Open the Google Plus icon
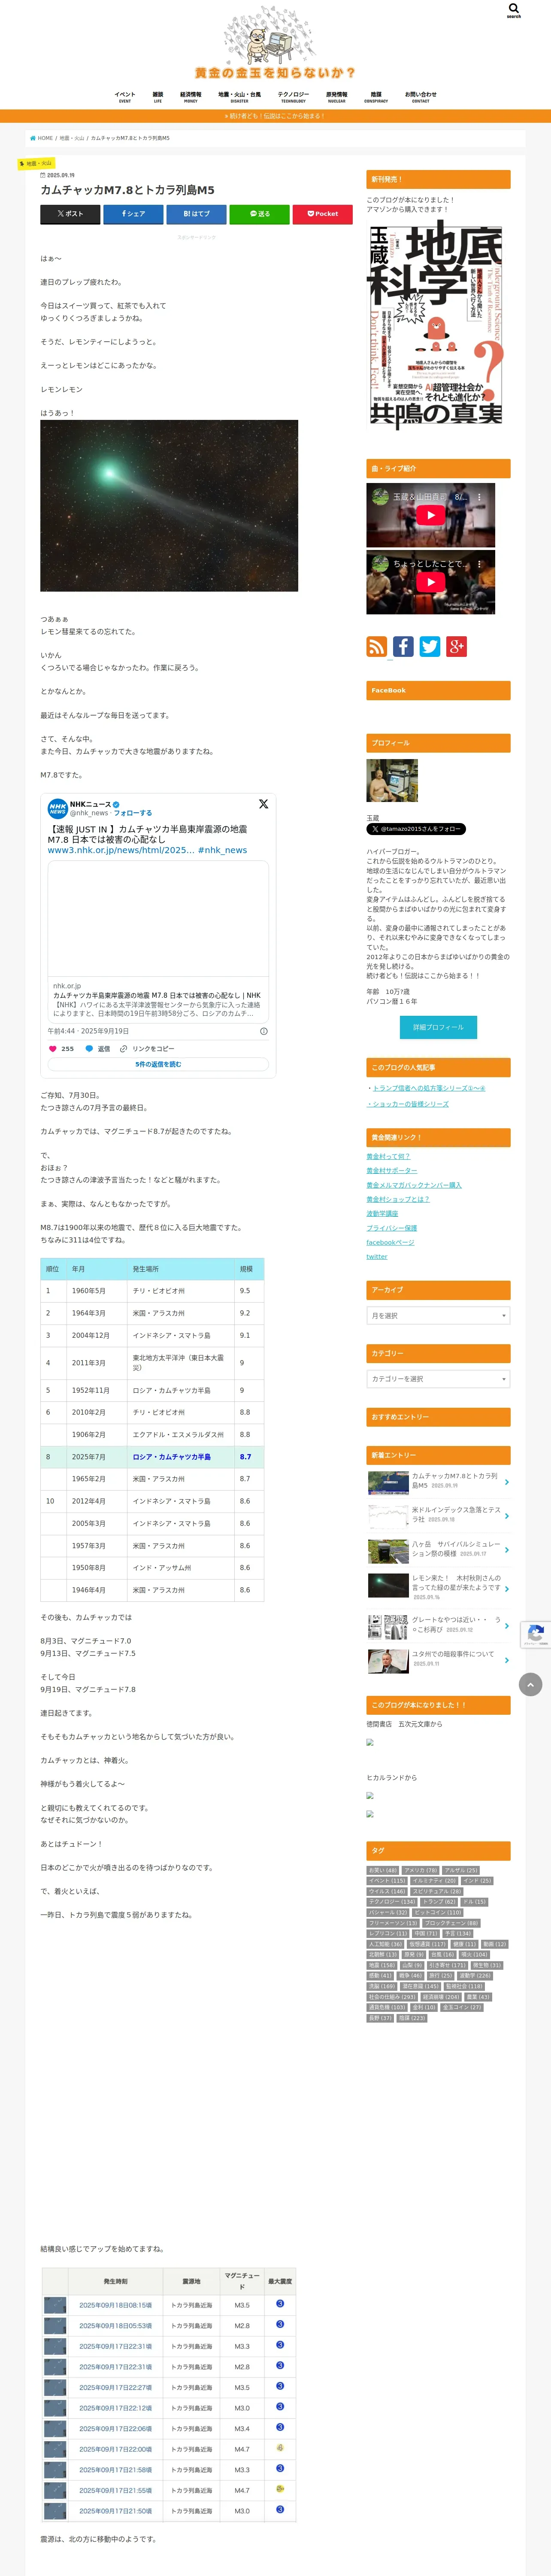 click(457, 646)
